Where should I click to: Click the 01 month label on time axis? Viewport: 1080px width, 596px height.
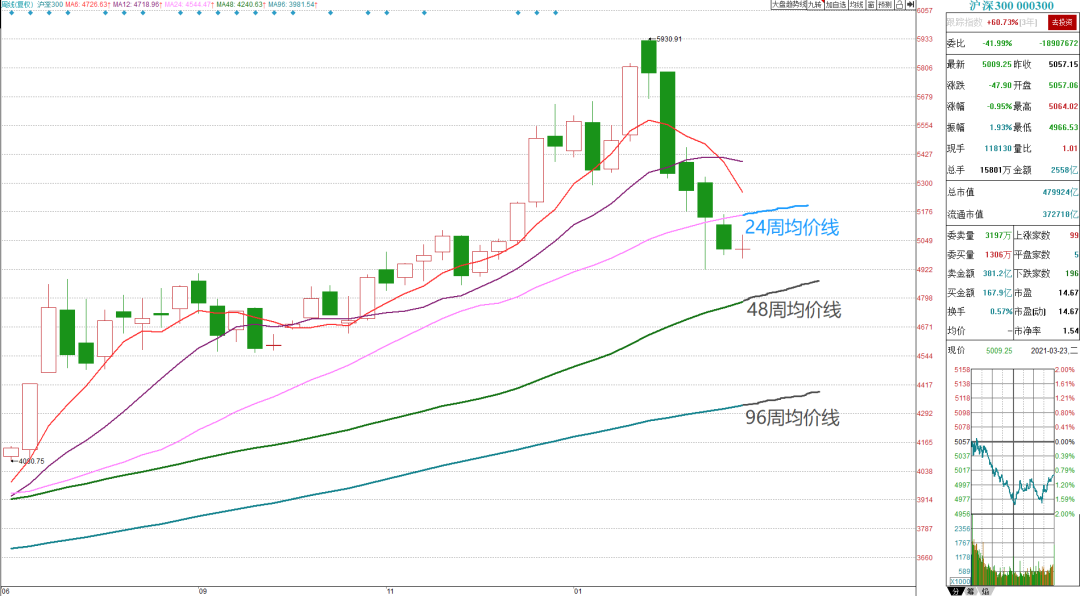point(577,591)
